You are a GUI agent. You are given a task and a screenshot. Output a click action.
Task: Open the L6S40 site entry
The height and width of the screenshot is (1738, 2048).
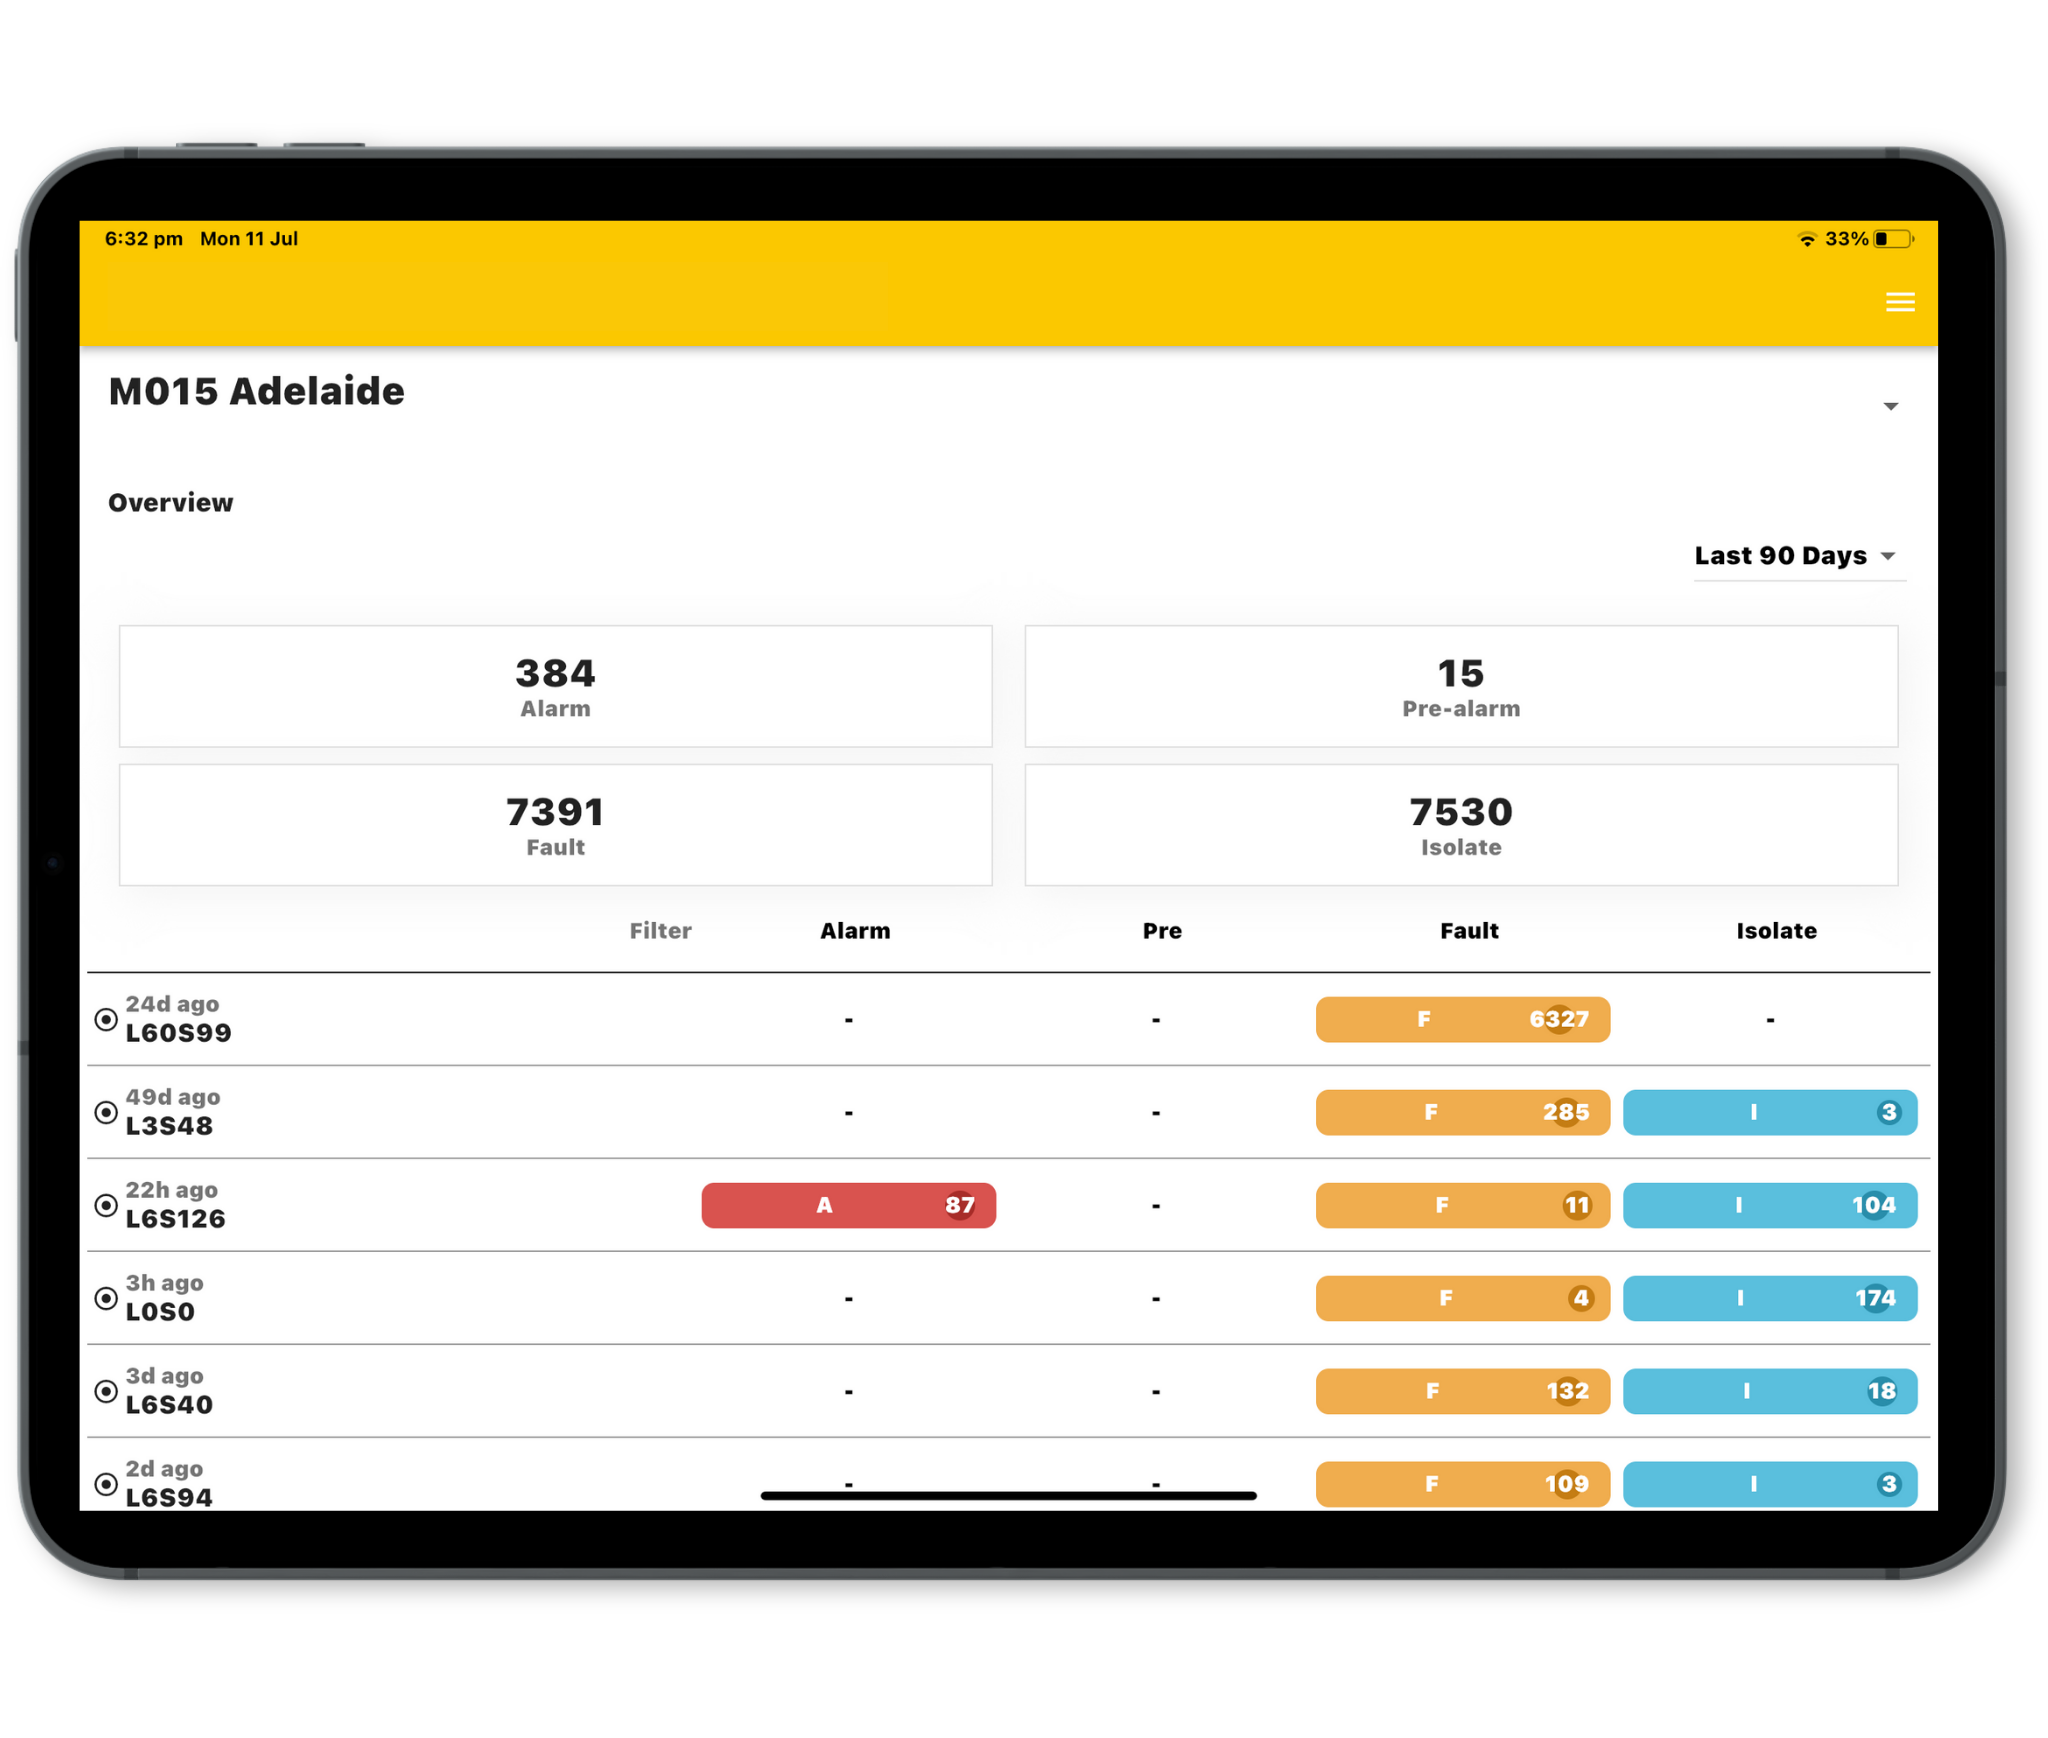click(168, 1403)
